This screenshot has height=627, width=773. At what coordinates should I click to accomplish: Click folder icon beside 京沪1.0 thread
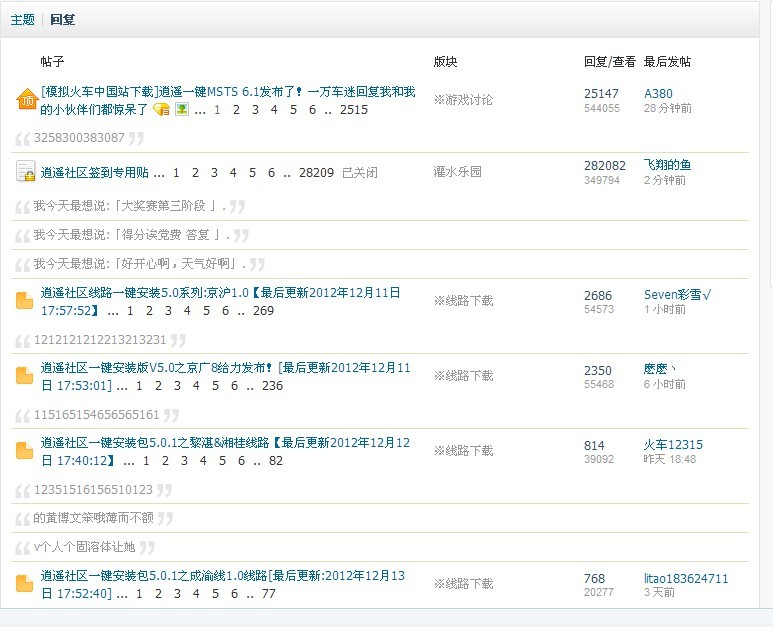coord(25,301)
